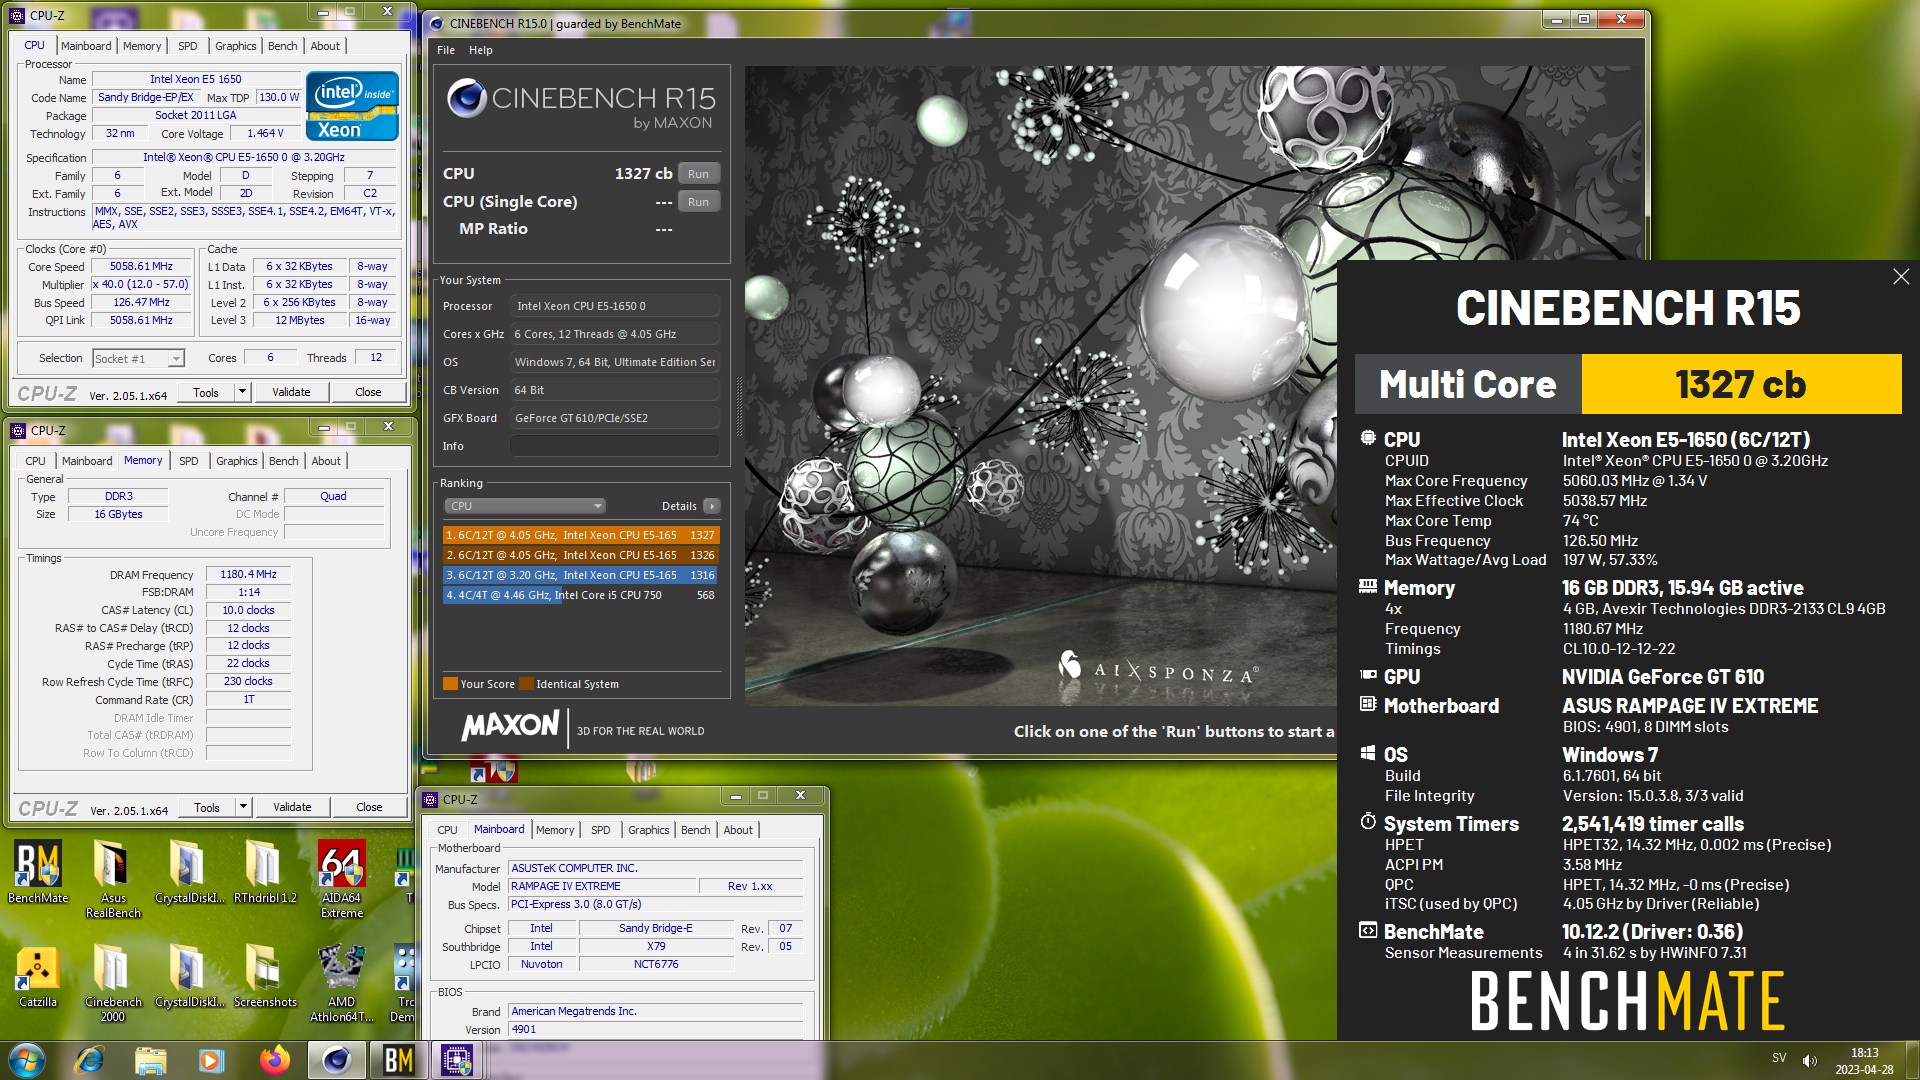
Task: Open the Screenshots desktop folder
Action: coord(265,976)
